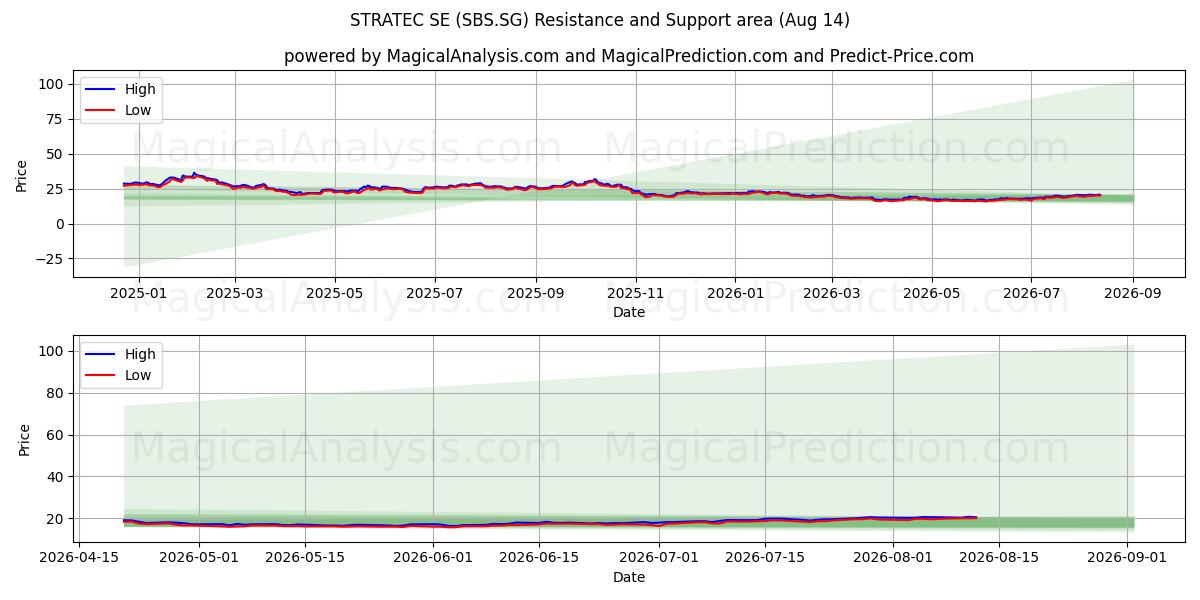Click the top chart 'Date' axis label
The image size is (1200, 600).
629,312
